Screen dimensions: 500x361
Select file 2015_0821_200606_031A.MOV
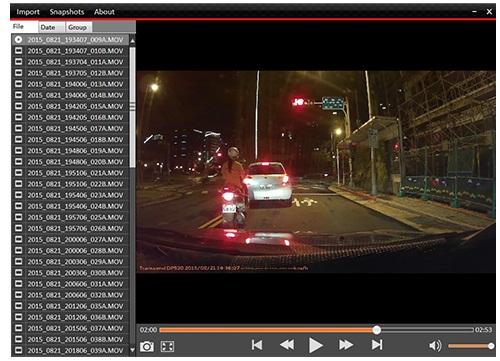(x=70, y=284)
